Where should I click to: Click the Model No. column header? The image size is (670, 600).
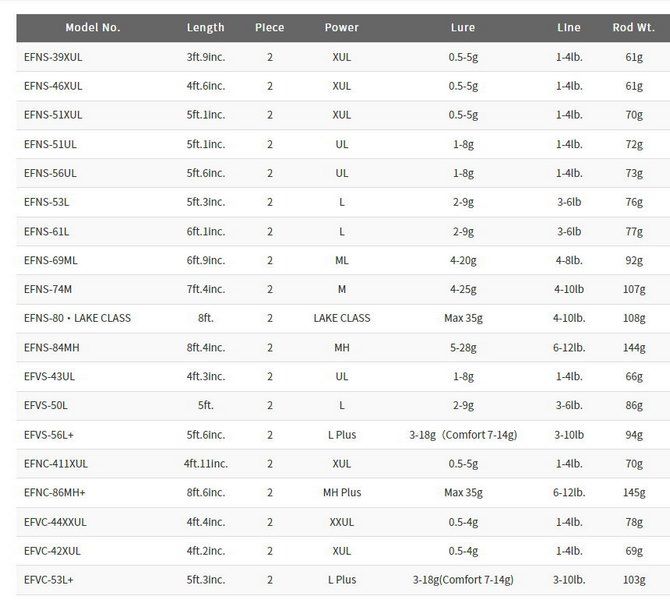(93, 28)
